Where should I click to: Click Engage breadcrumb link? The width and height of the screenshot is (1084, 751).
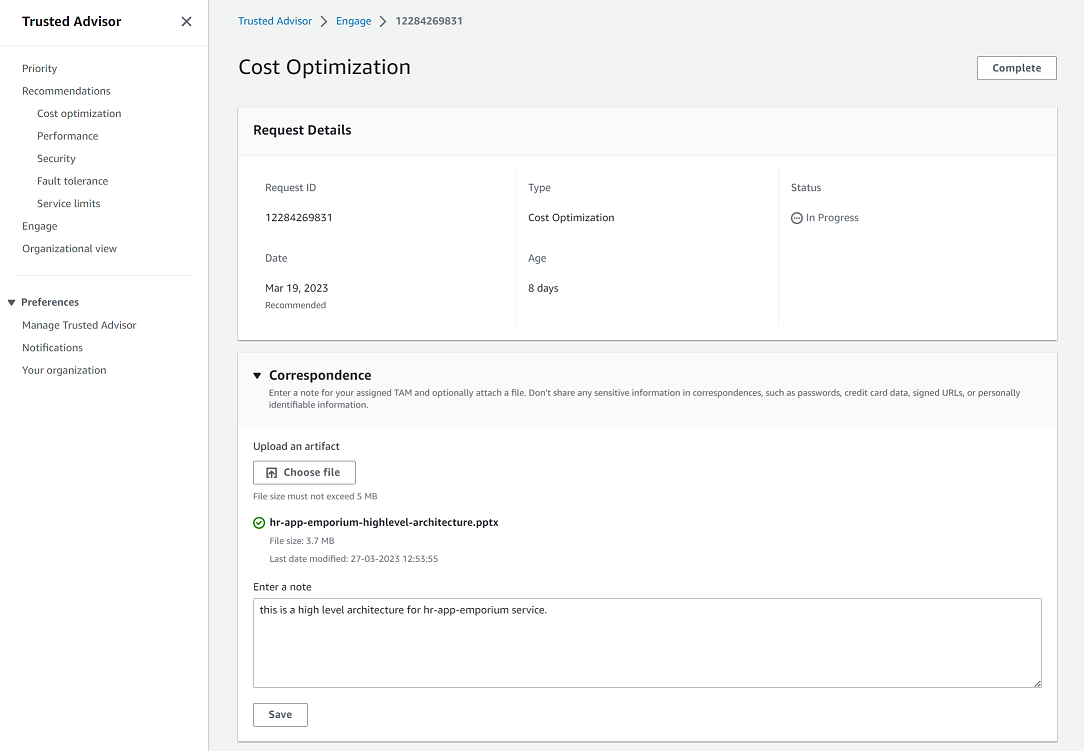point(353,21)
